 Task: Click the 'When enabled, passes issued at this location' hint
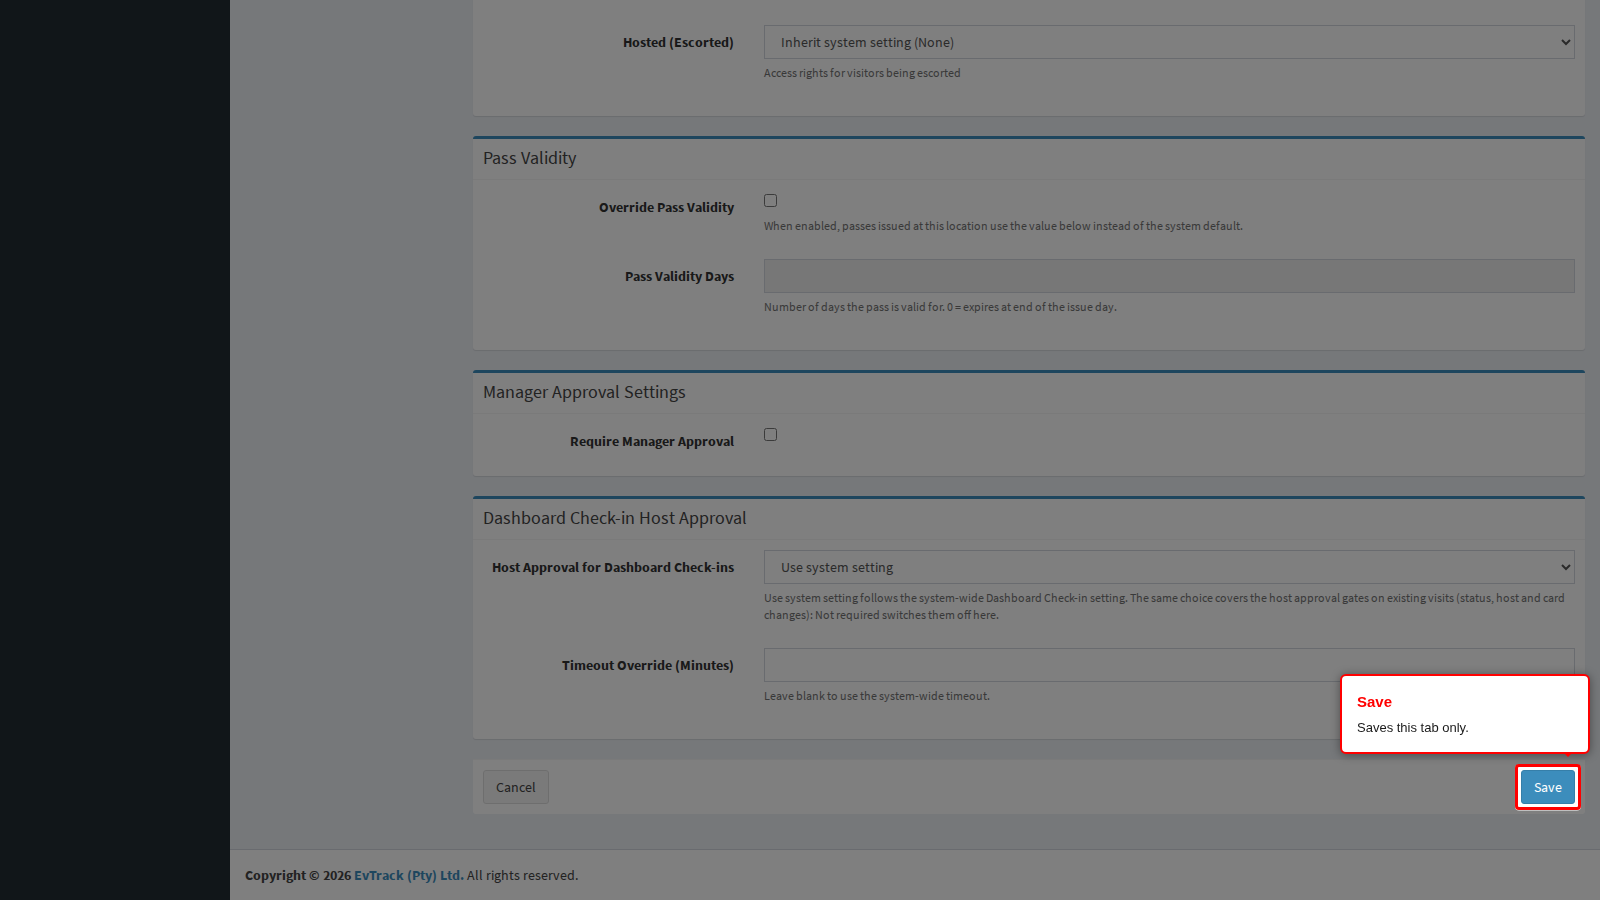coord(1003,226)
